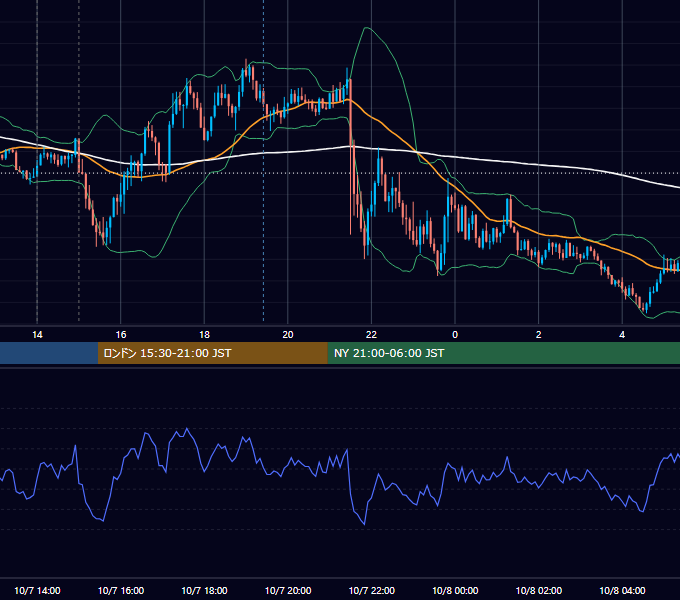680x600 pixels.
Task: Click the 10/7 22:00 time label
Action: [x=372, y=590]
